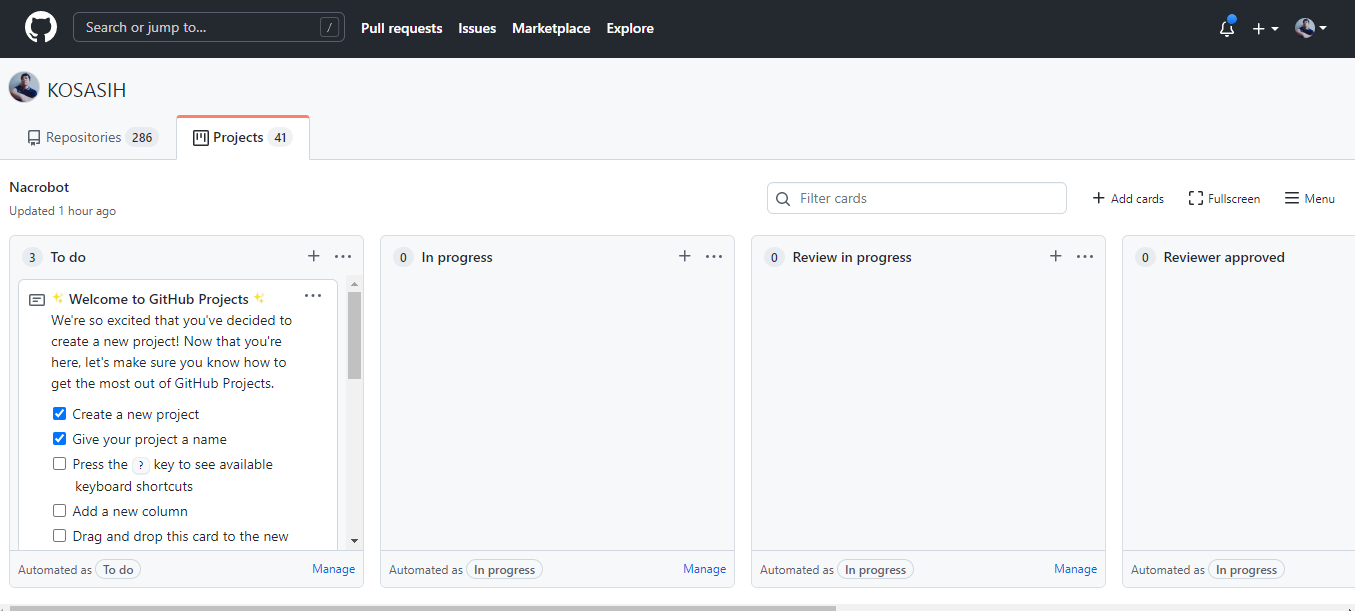Check the Add a new column checkbox
The height and width of the screenshot is (611, 1355).
point(59,510)
